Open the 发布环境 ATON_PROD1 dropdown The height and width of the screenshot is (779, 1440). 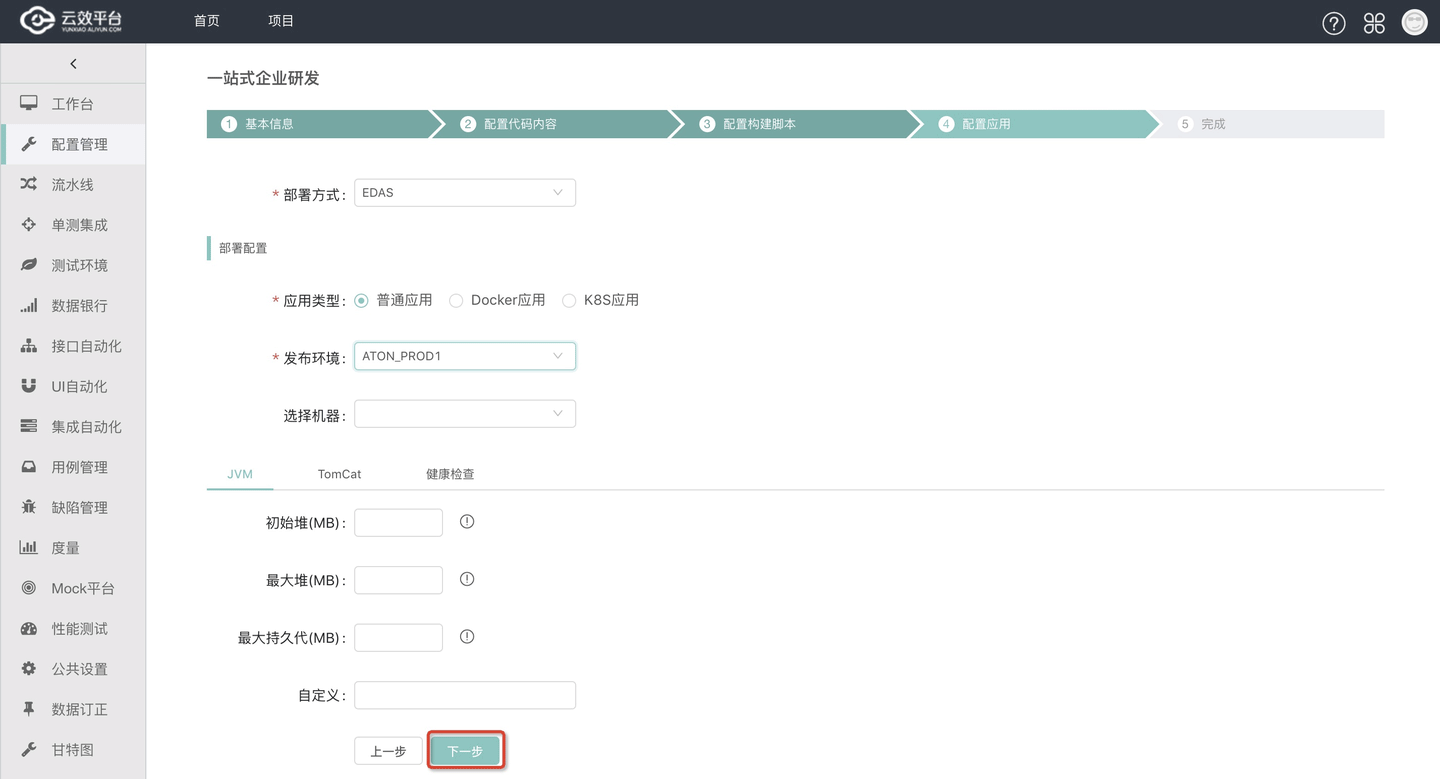point(465,356)
